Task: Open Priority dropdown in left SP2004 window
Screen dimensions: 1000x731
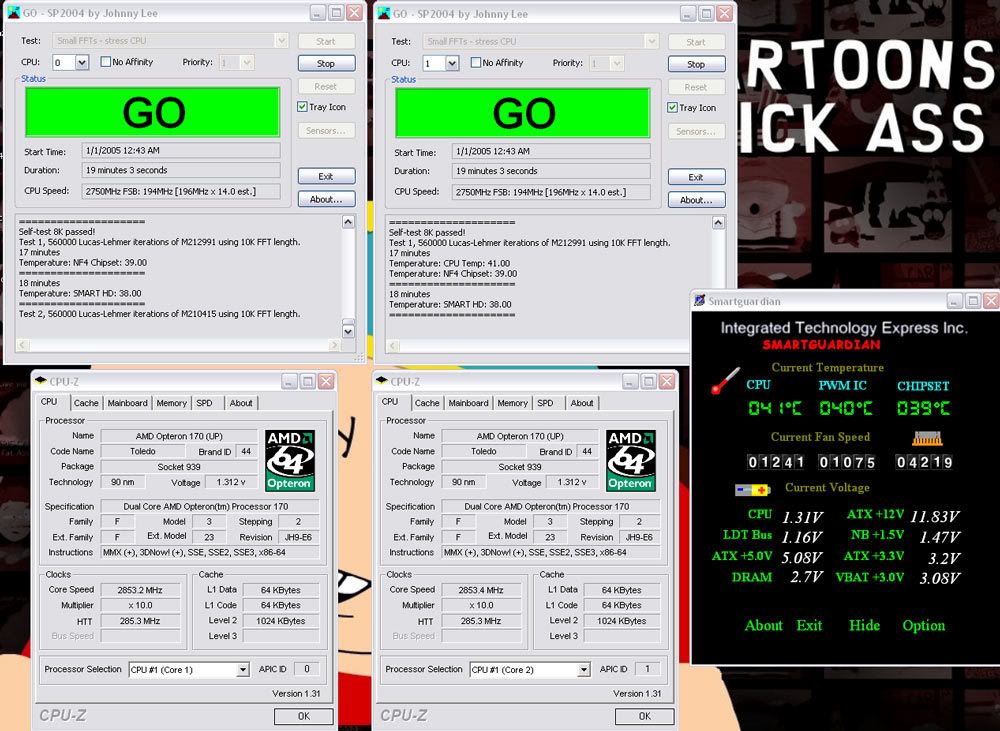Action: click(247, 63)
